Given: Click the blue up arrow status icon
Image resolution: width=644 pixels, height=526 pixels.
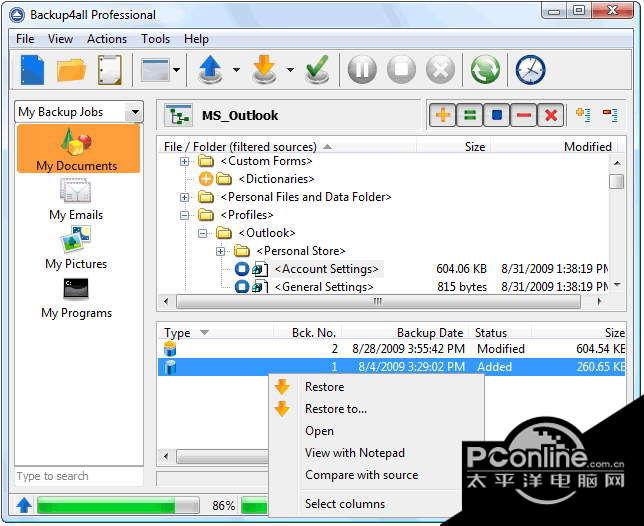Looking at the screenshot, I should (x=24, y=505).
